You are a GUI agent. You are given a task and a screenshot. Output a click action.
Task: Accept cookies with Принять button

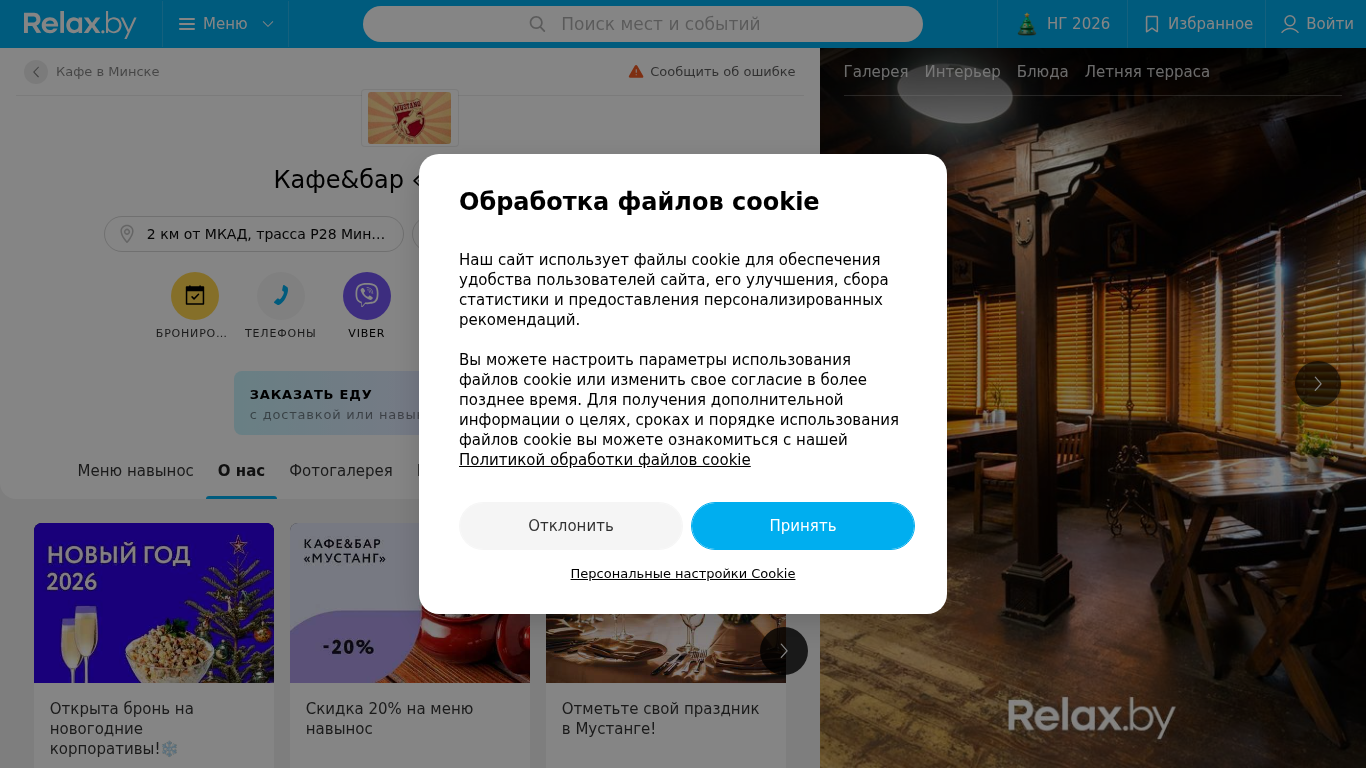[803, 526]
